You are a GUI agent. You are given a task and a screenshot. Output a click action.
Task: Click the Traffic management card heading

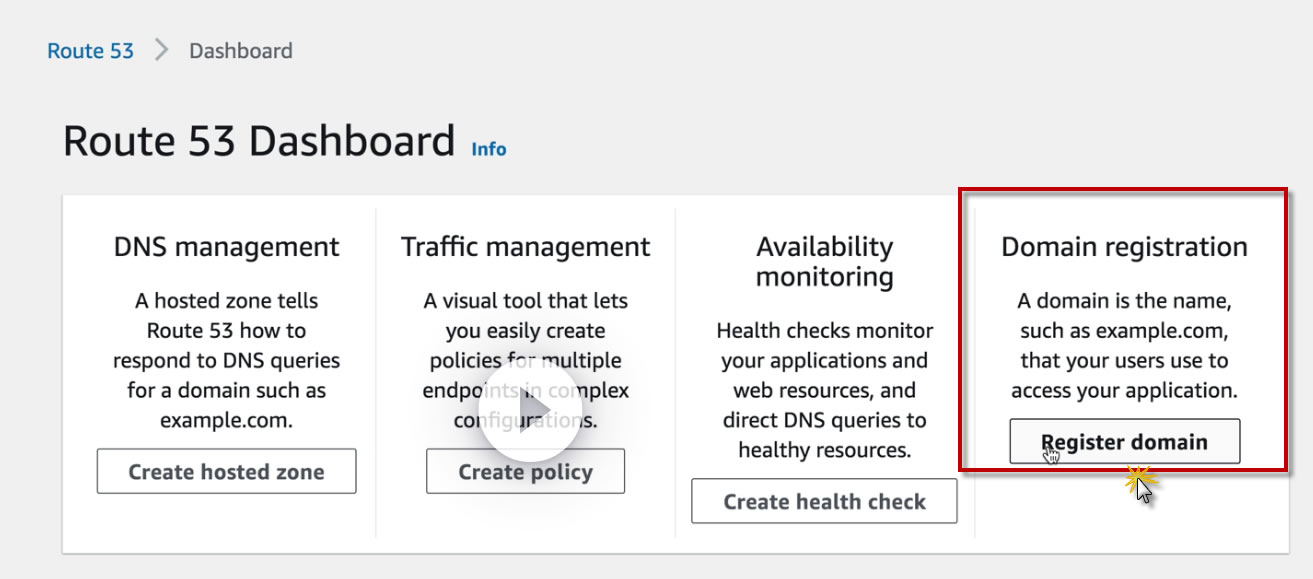coord(525,246)
